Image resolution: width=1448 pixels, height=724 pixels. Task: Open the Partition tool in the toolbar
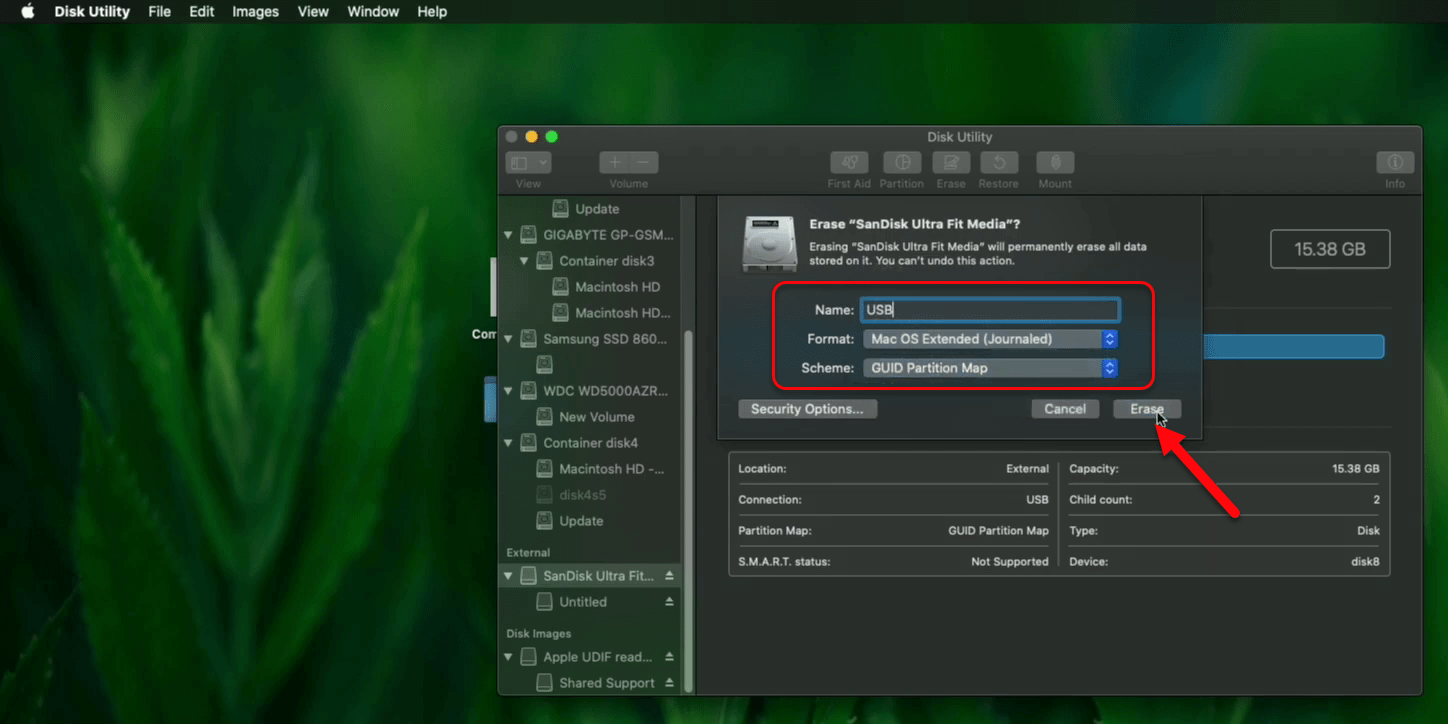pyautogui.click(x=901, y=162)
